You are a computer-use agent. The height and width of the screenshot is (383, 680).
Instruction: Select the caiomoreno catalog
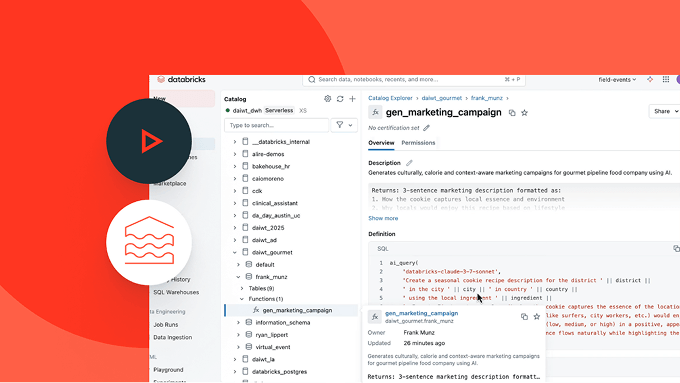[x=268, y=179]
